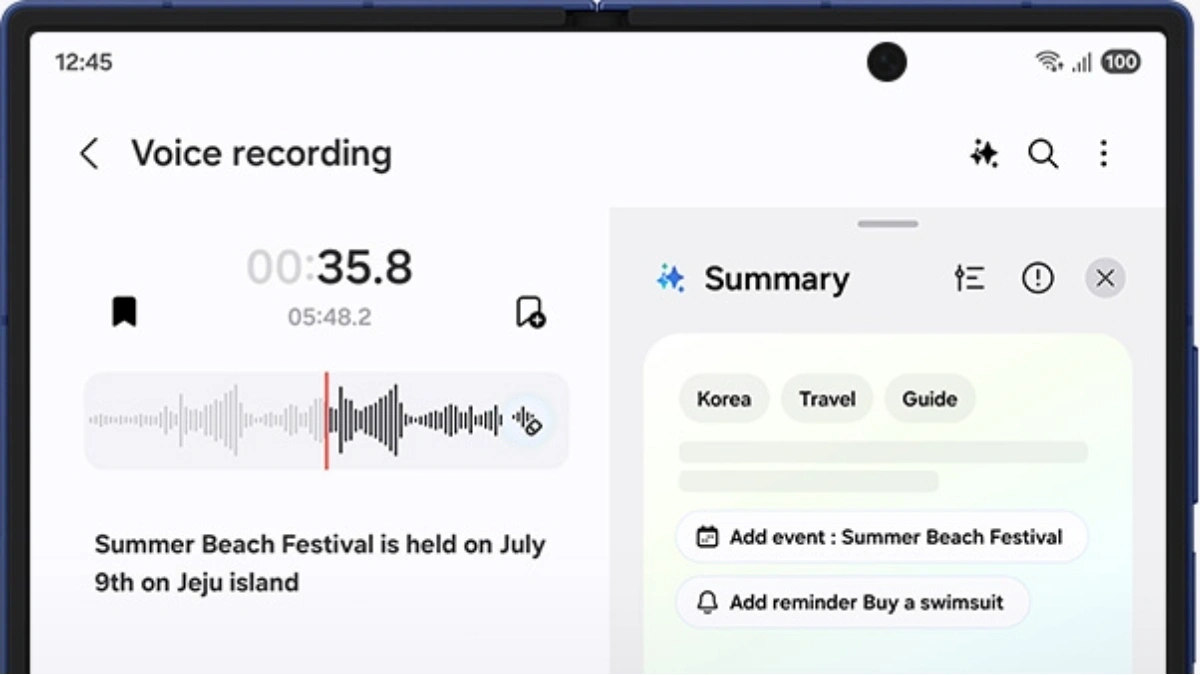Open the three-dot more options menu
This screenshot has width=1200, height=675.
tap(1103, 154)
